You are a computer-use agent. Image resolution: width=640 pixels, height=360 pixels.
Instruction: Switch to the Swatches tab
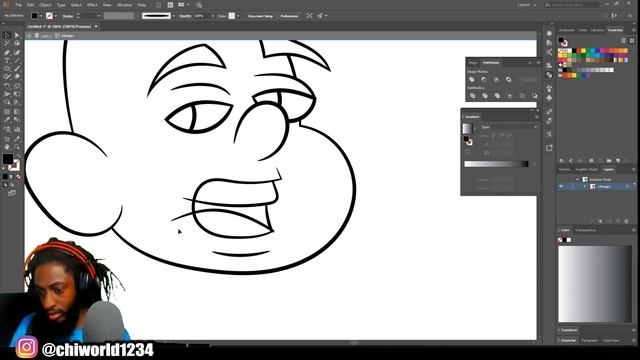615,30
